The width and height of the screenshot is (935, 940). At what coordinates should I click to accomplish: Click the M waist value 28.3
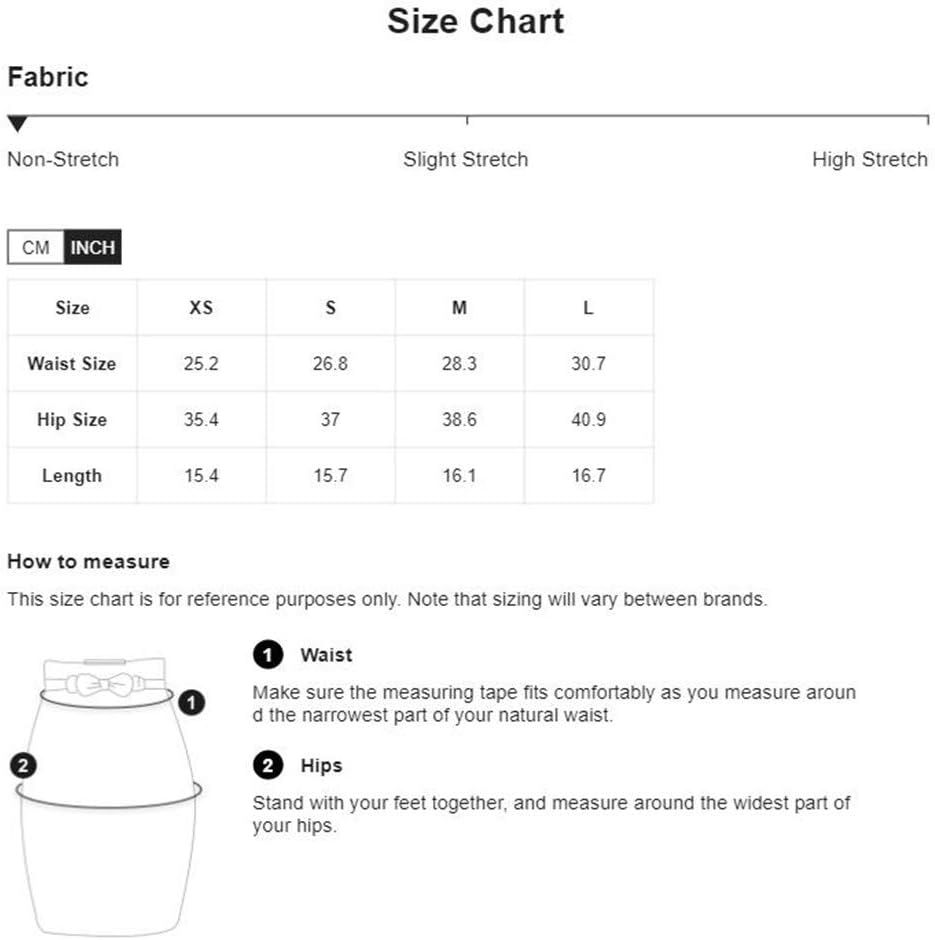(459, 363)
